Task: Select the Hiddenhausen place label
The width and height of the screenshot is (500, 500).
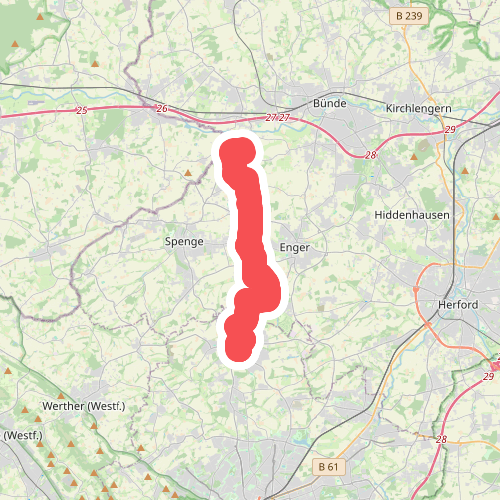Action: click(412, 215)
